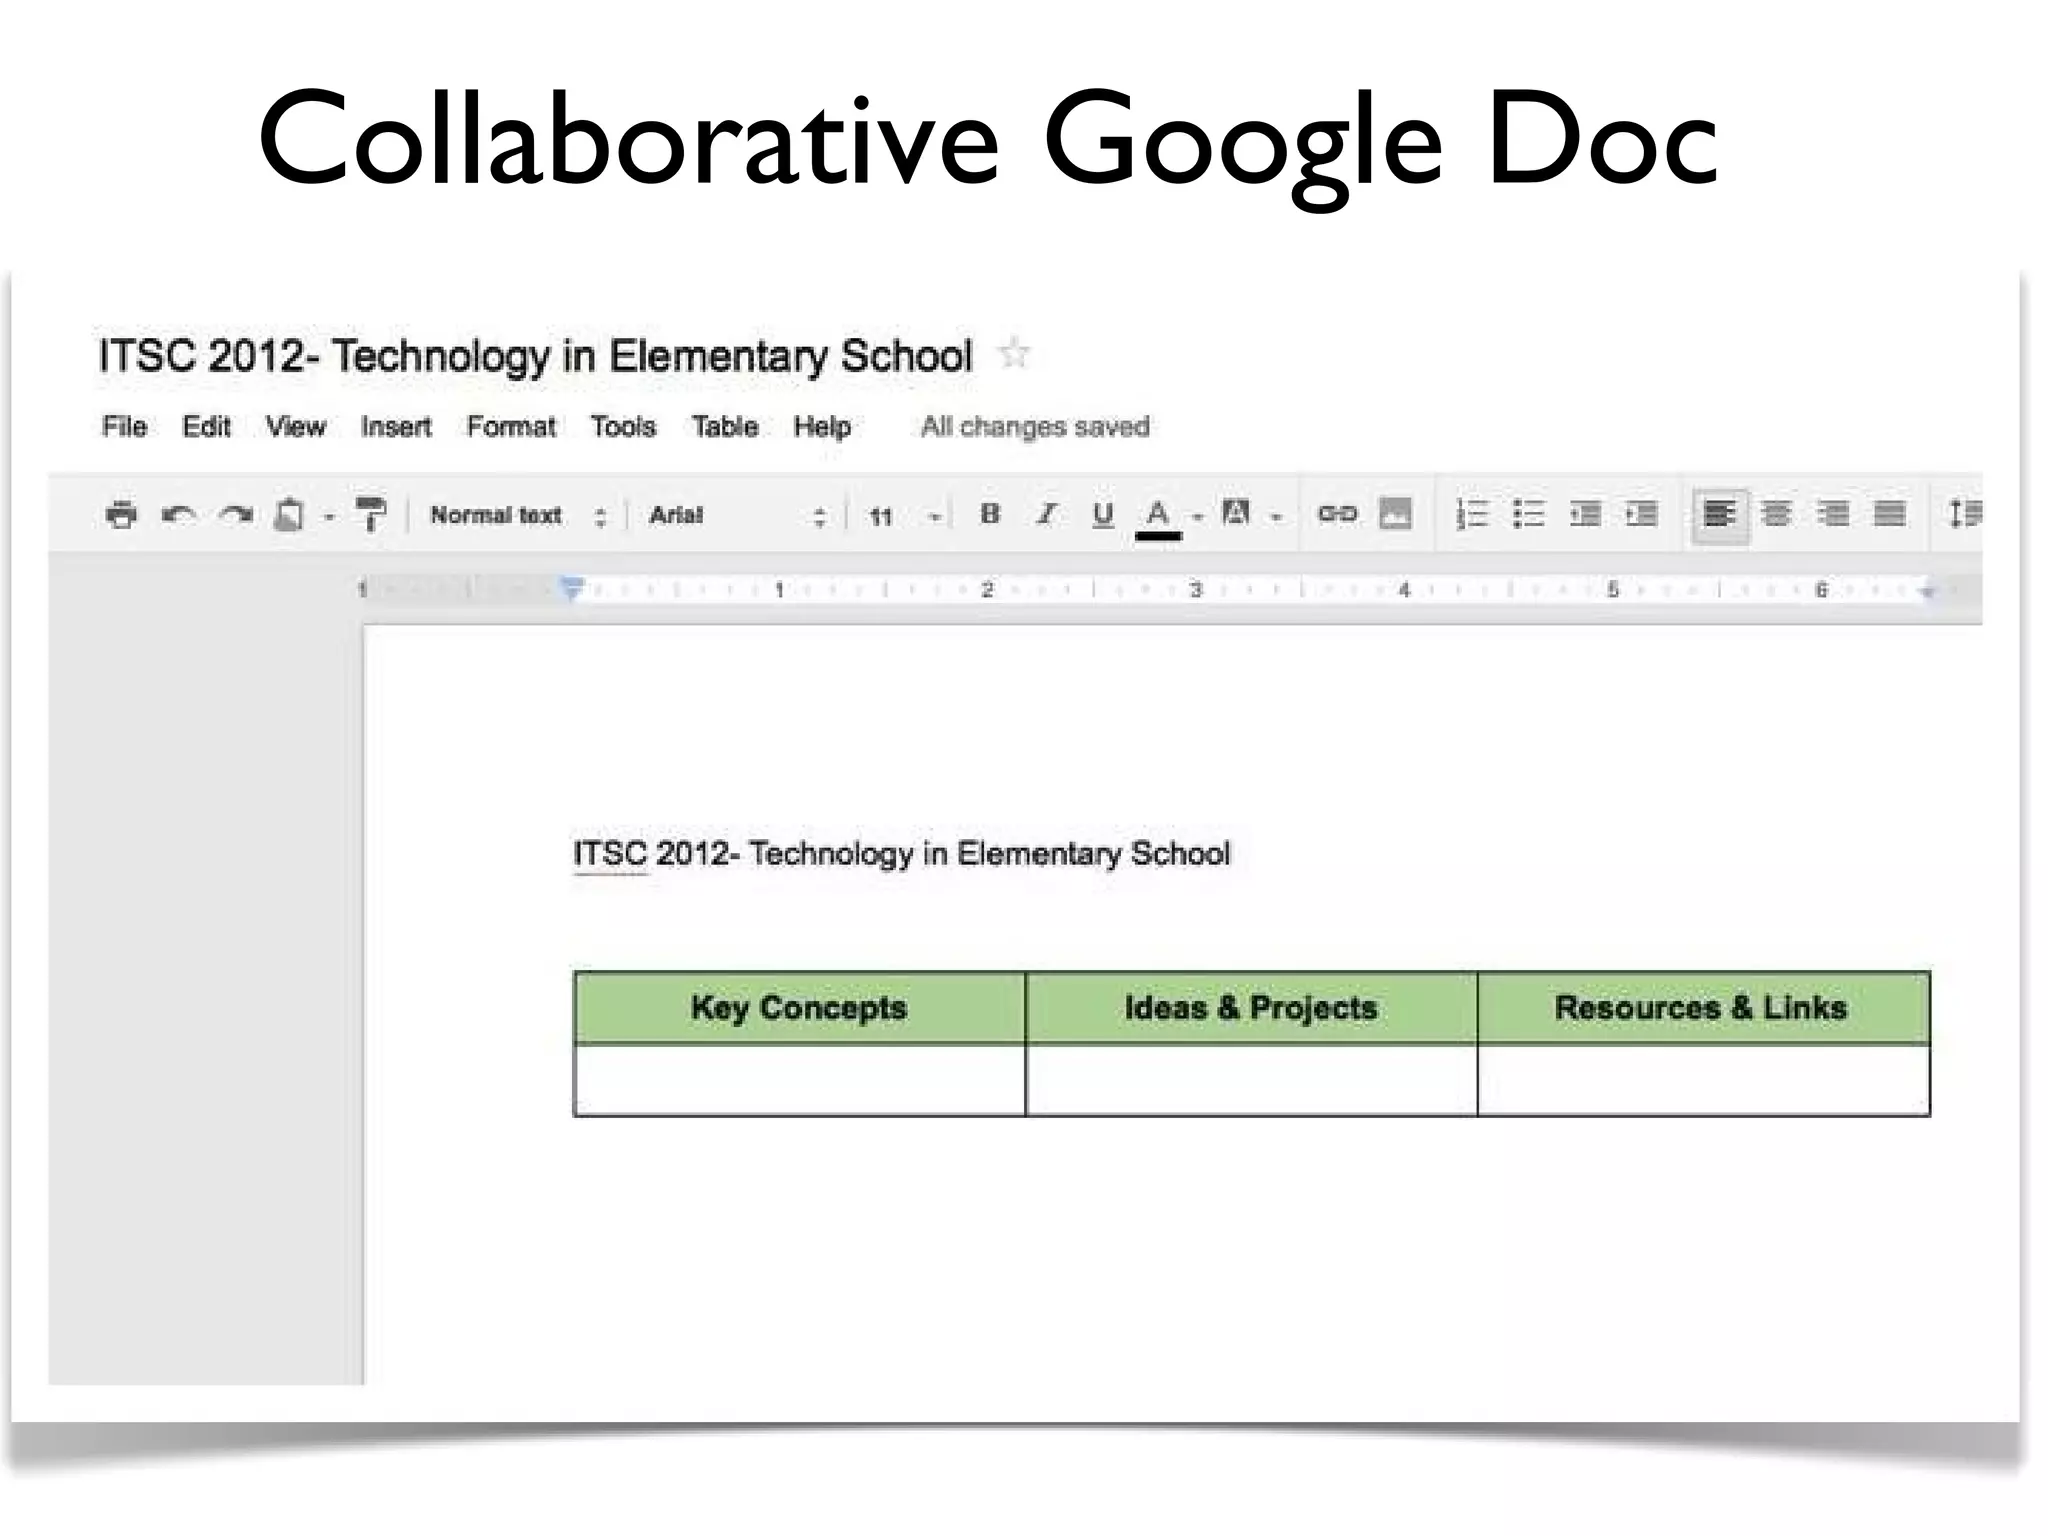This screenshot has width=2048, height=1536.
Task: Click the Resources & Links header cell
Action: pyautogui.click(x=1703, y=1008)
